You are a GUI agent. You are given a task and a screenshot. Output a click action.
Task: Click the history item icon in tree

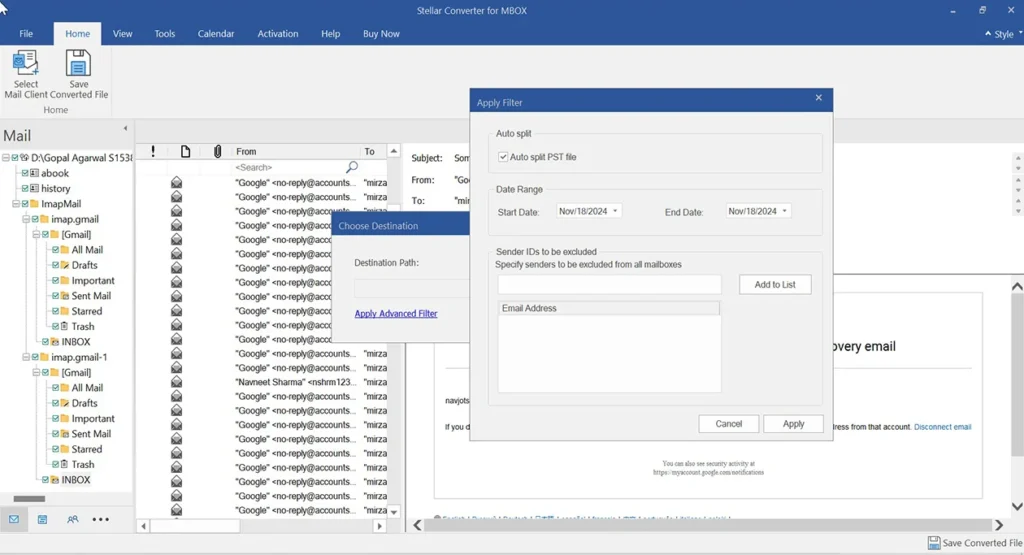[34, 188]
